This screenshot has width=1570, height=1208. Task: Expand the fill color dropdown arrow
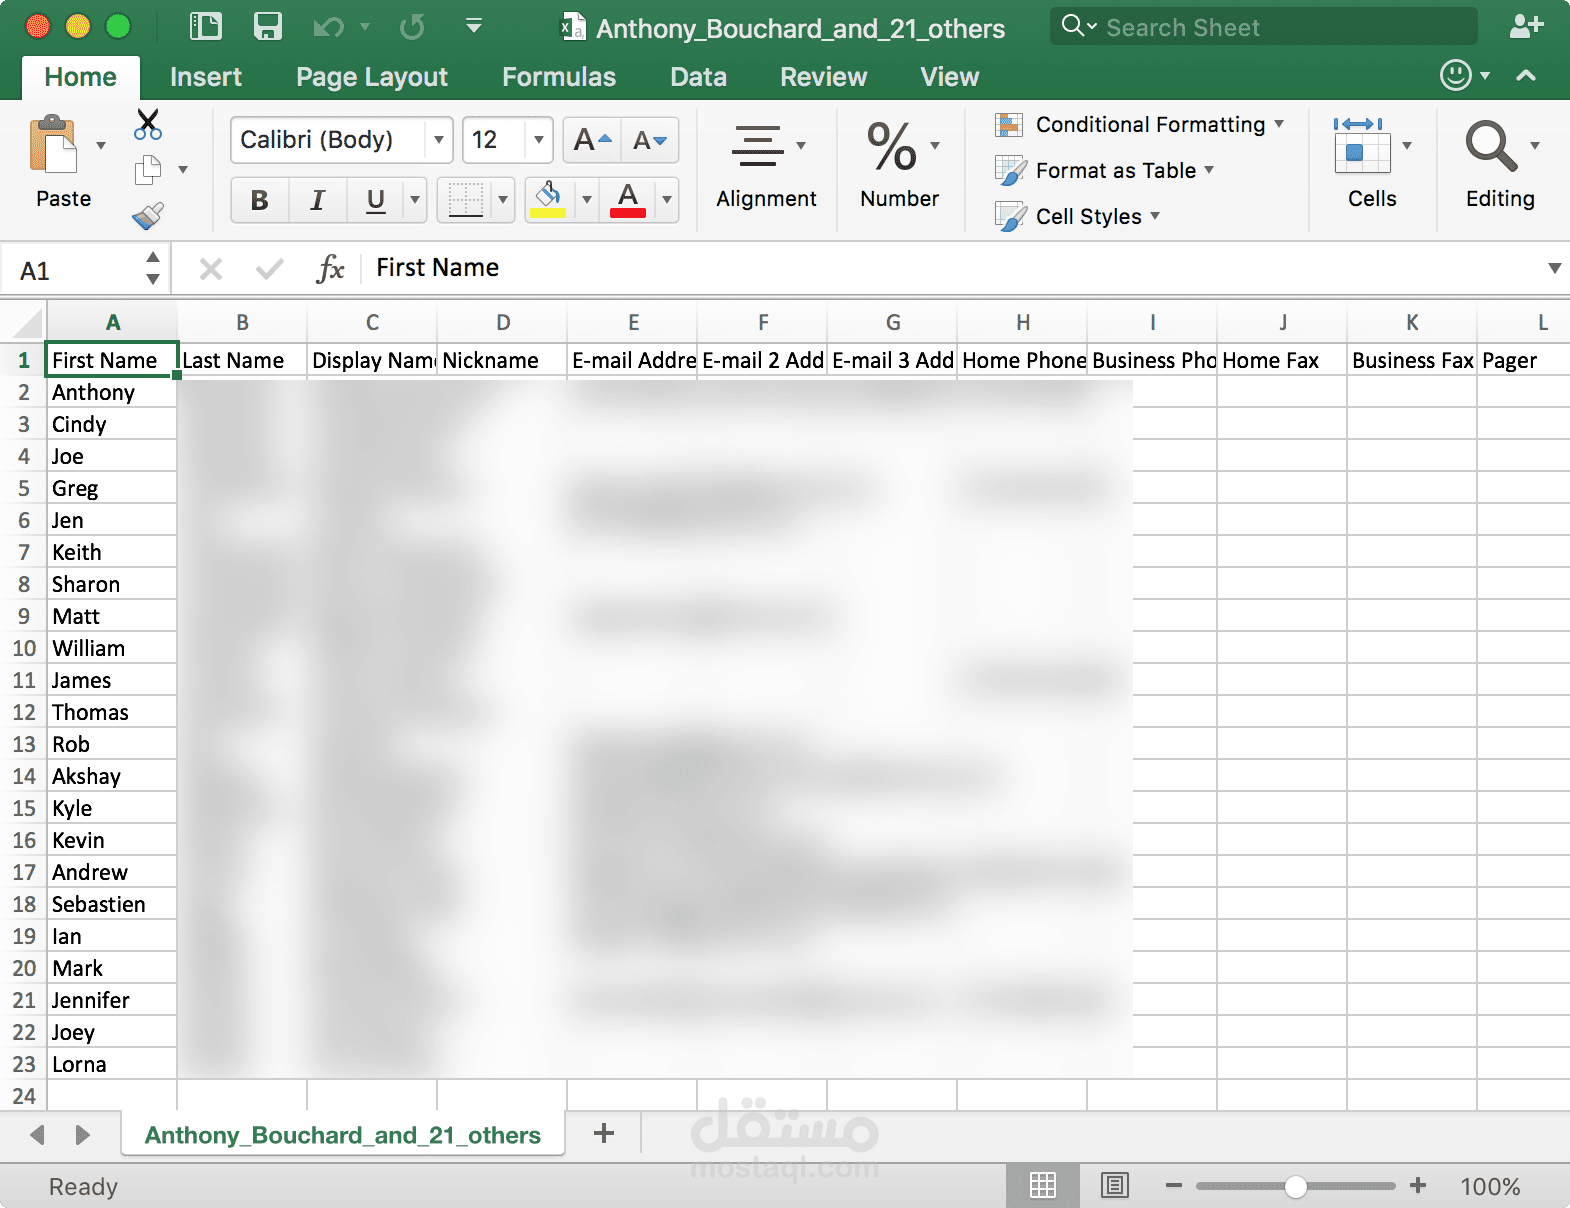[587, 200]
